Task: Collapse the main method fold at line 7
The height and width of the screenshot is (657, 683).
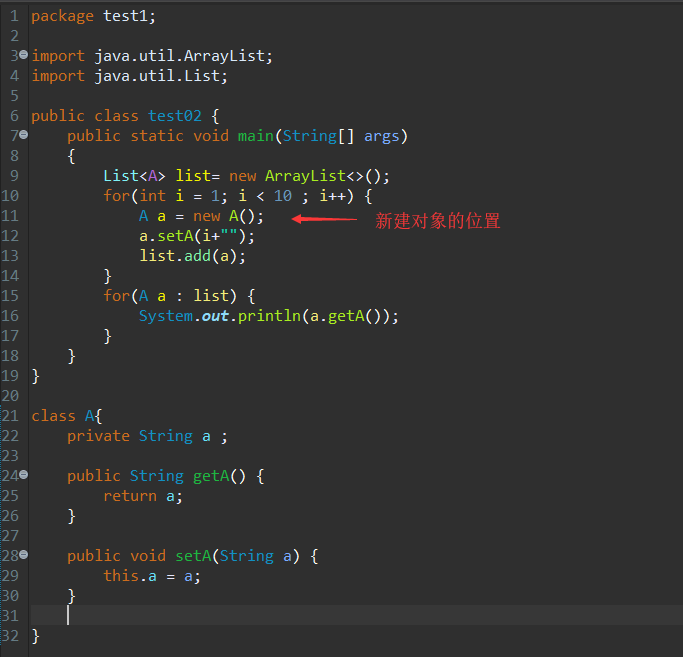Action: [x=24, y=135]
